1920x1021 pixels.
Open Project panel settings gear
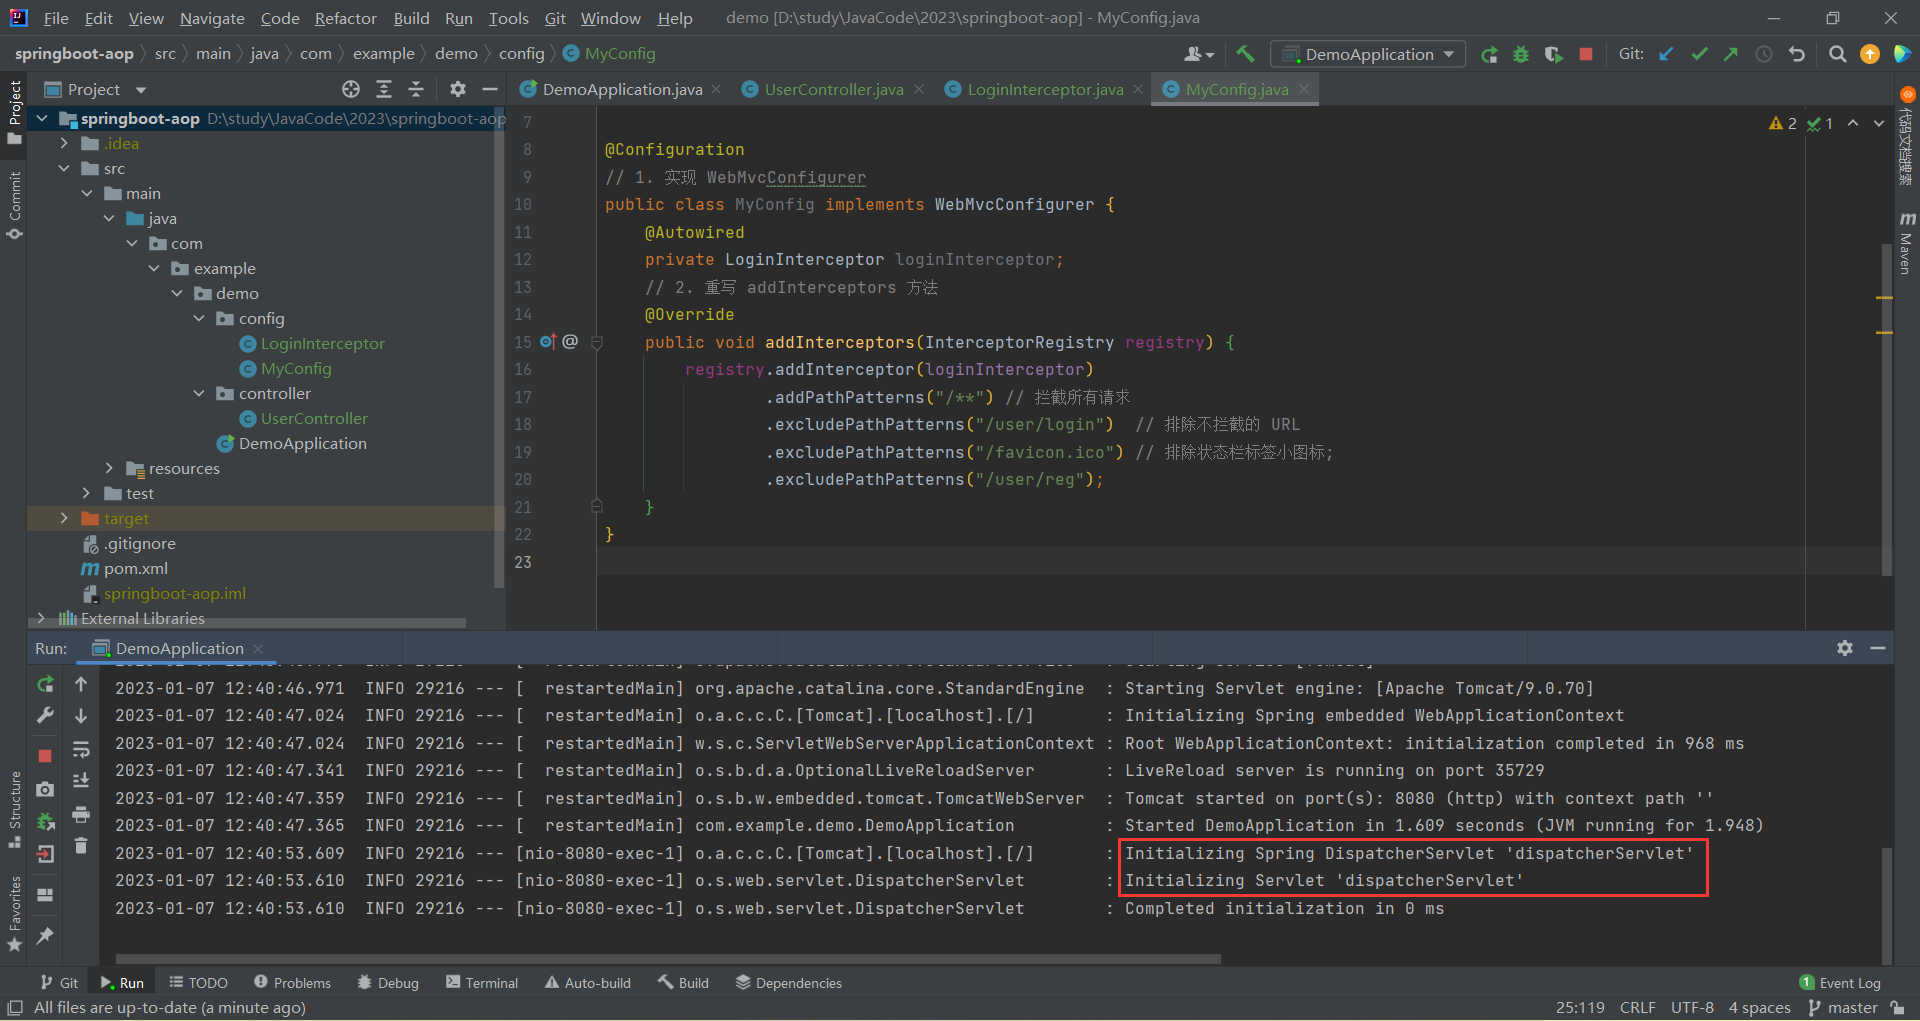(x=458, y=89)
